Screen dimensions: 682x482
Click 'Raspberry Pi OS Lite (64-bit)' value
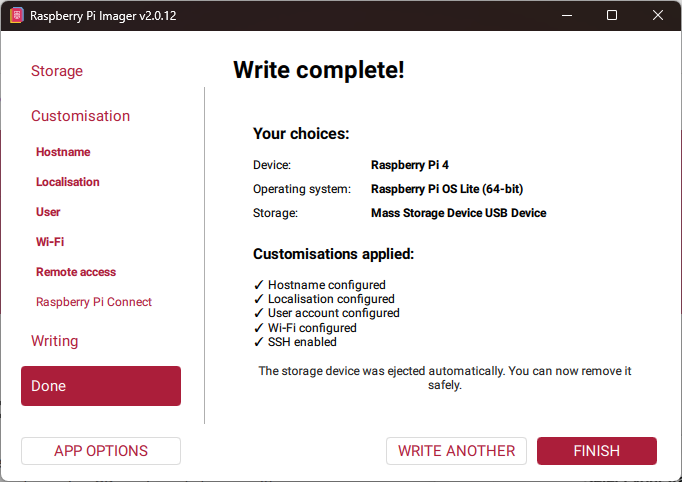(447, 189)
